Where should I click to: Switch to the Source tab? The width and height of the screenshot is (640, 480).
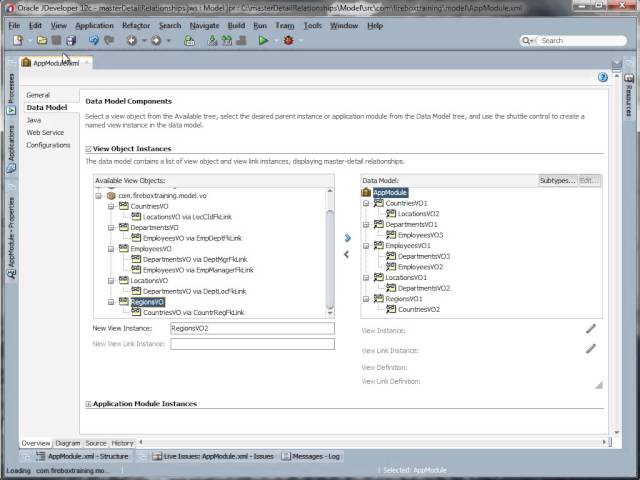[96, 443]
